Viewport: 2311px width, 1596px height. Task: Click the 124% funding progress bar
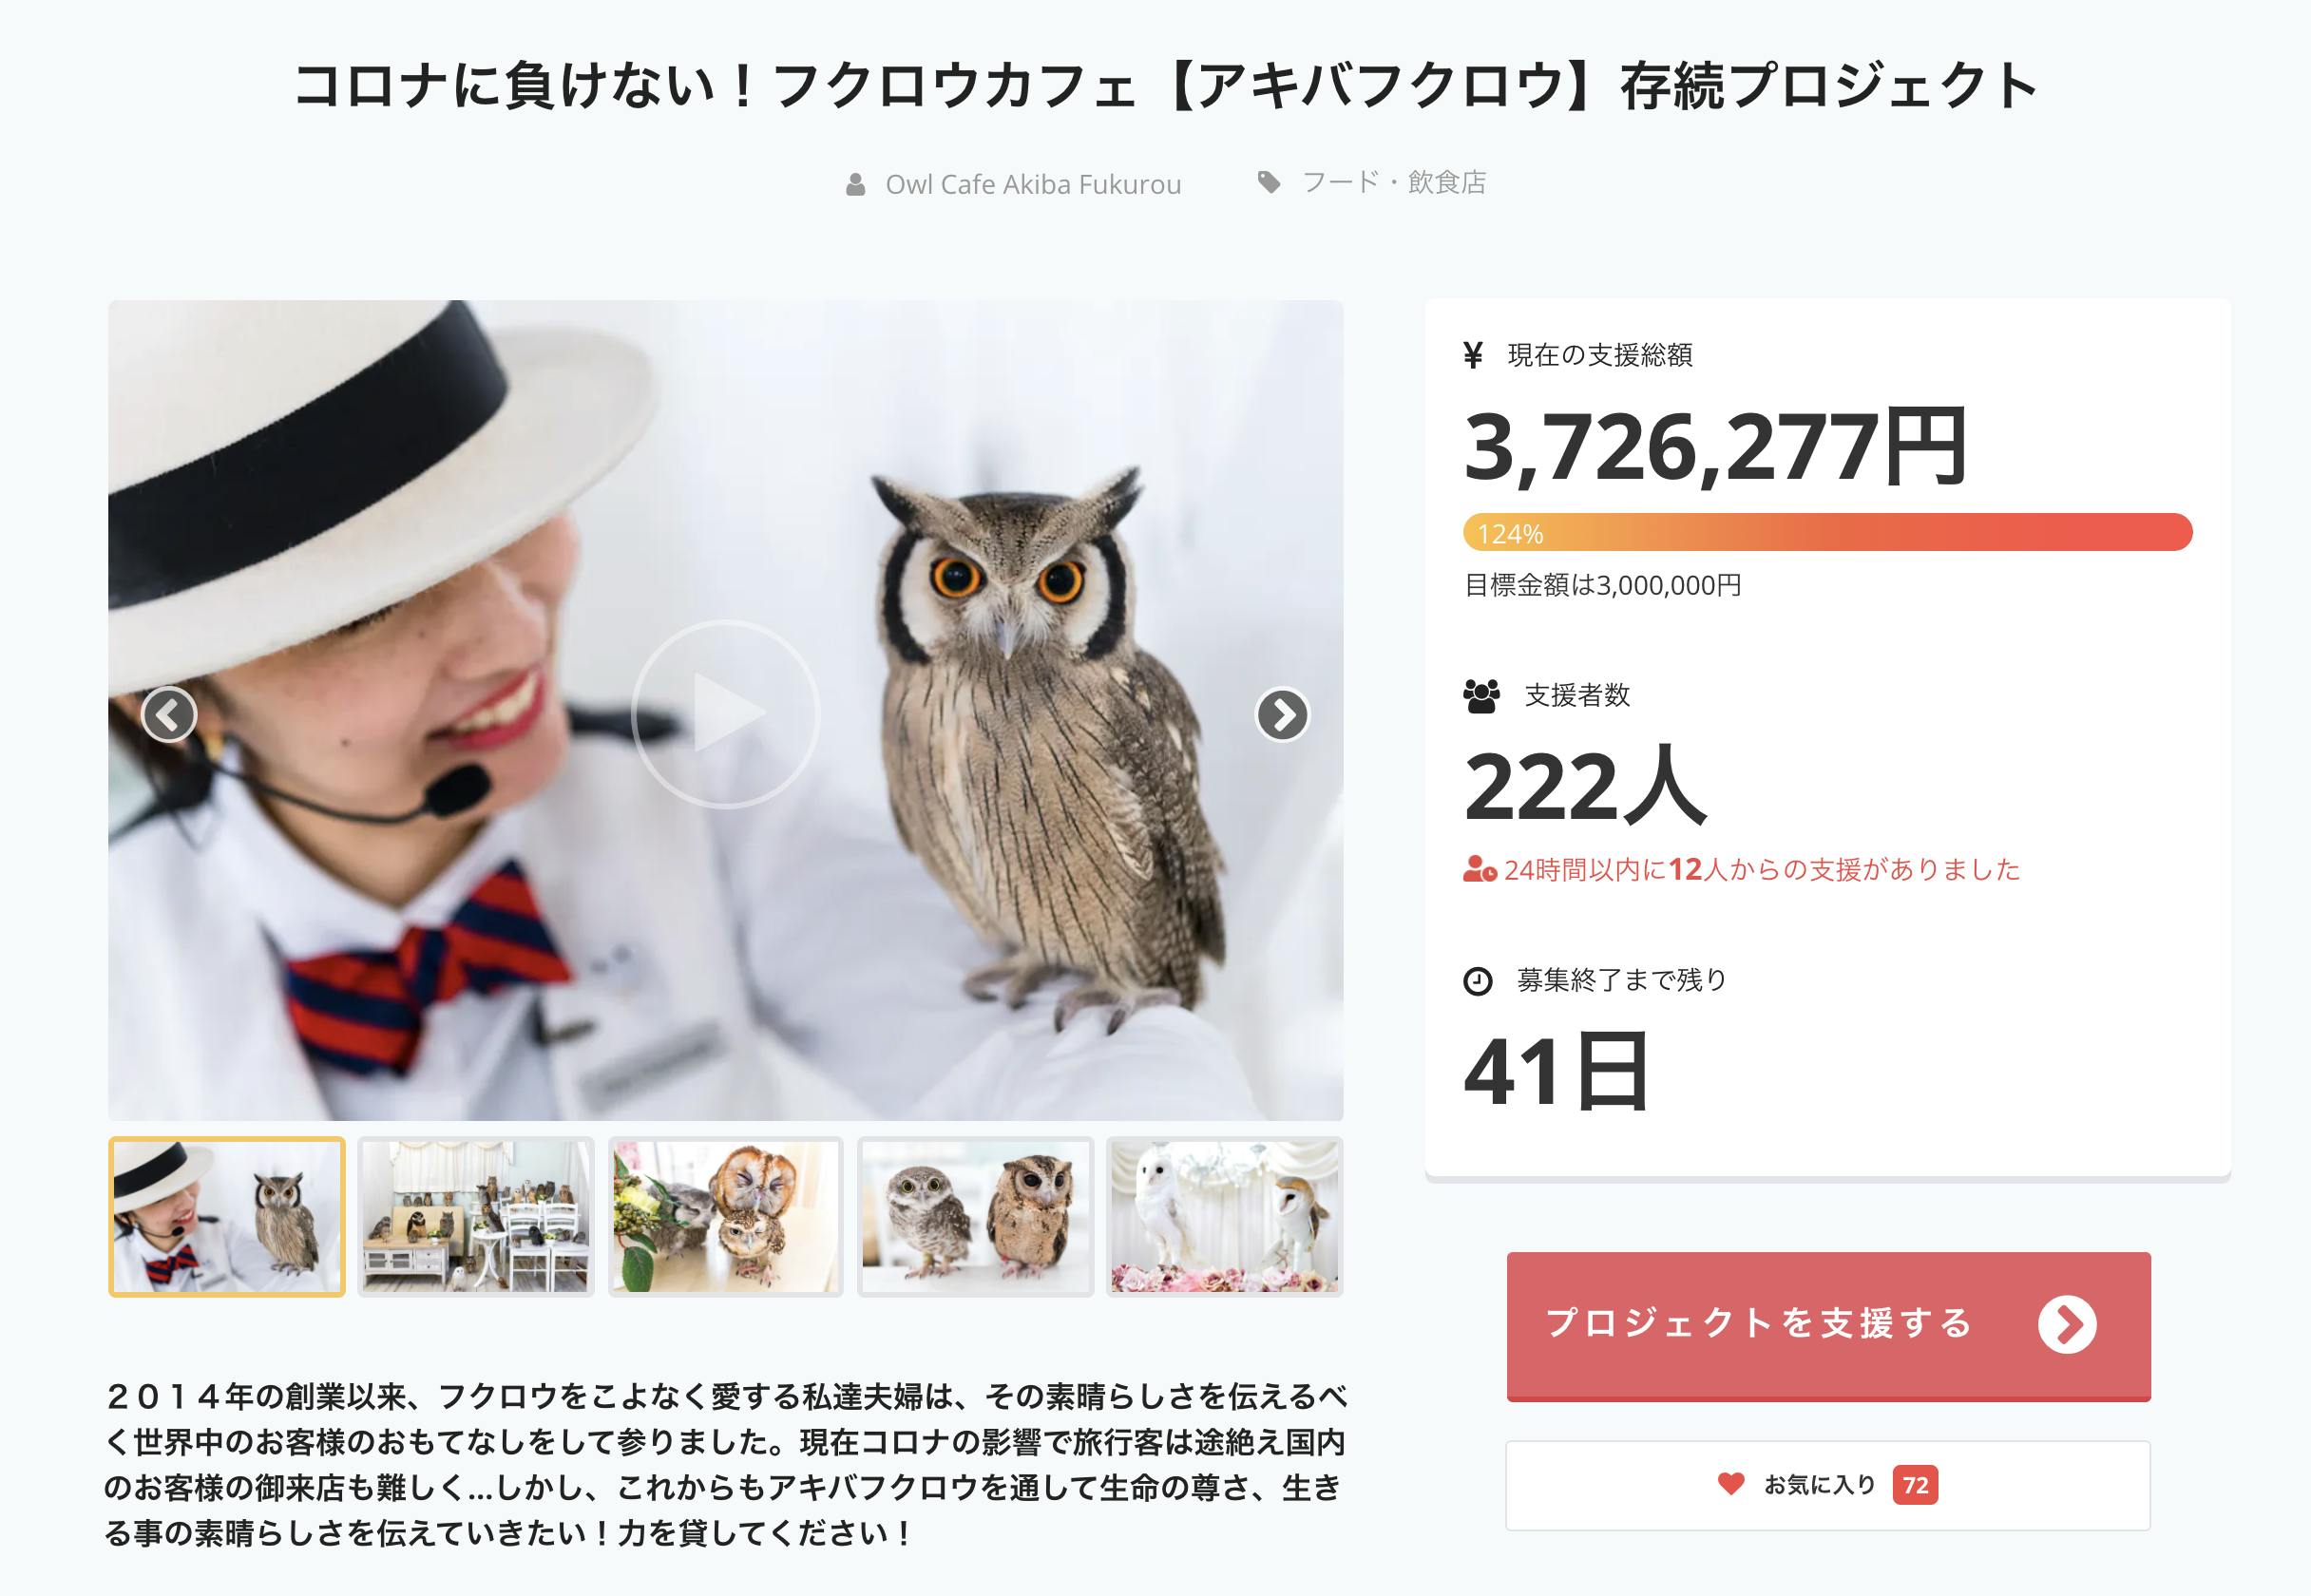(x=1827, y=532)
